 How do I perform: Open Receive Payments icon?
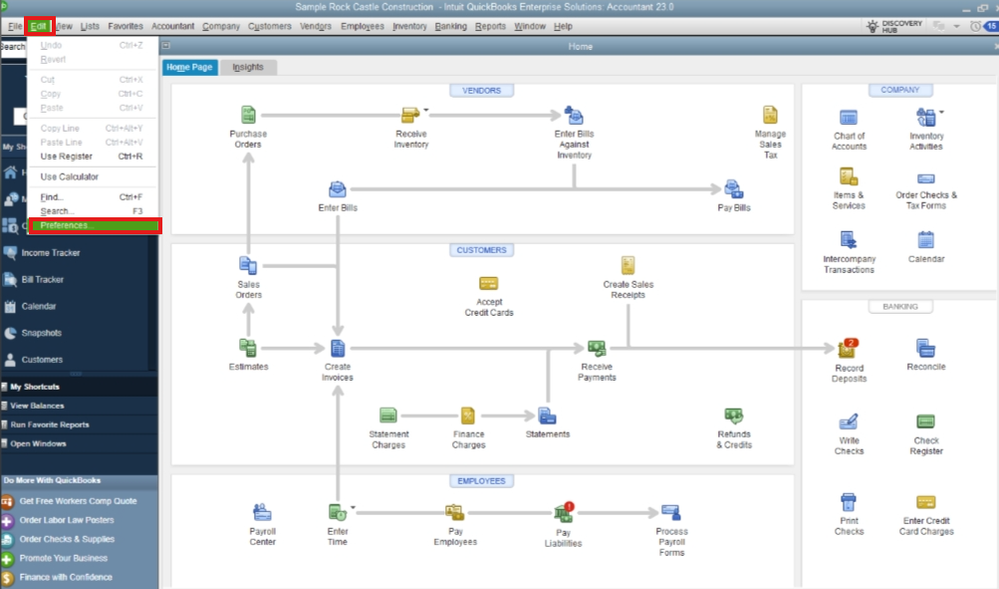pyautogui.click(x=597, y=348)
